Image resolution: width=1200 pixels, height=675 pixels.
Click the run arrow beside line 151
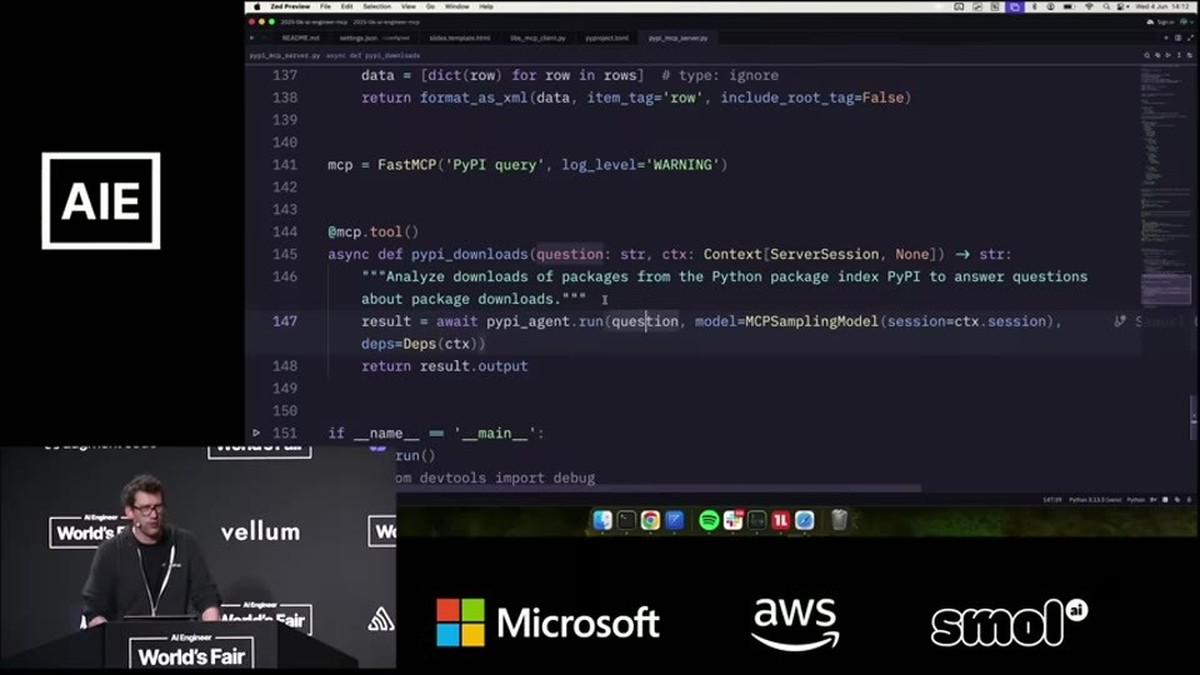(256, 433)
